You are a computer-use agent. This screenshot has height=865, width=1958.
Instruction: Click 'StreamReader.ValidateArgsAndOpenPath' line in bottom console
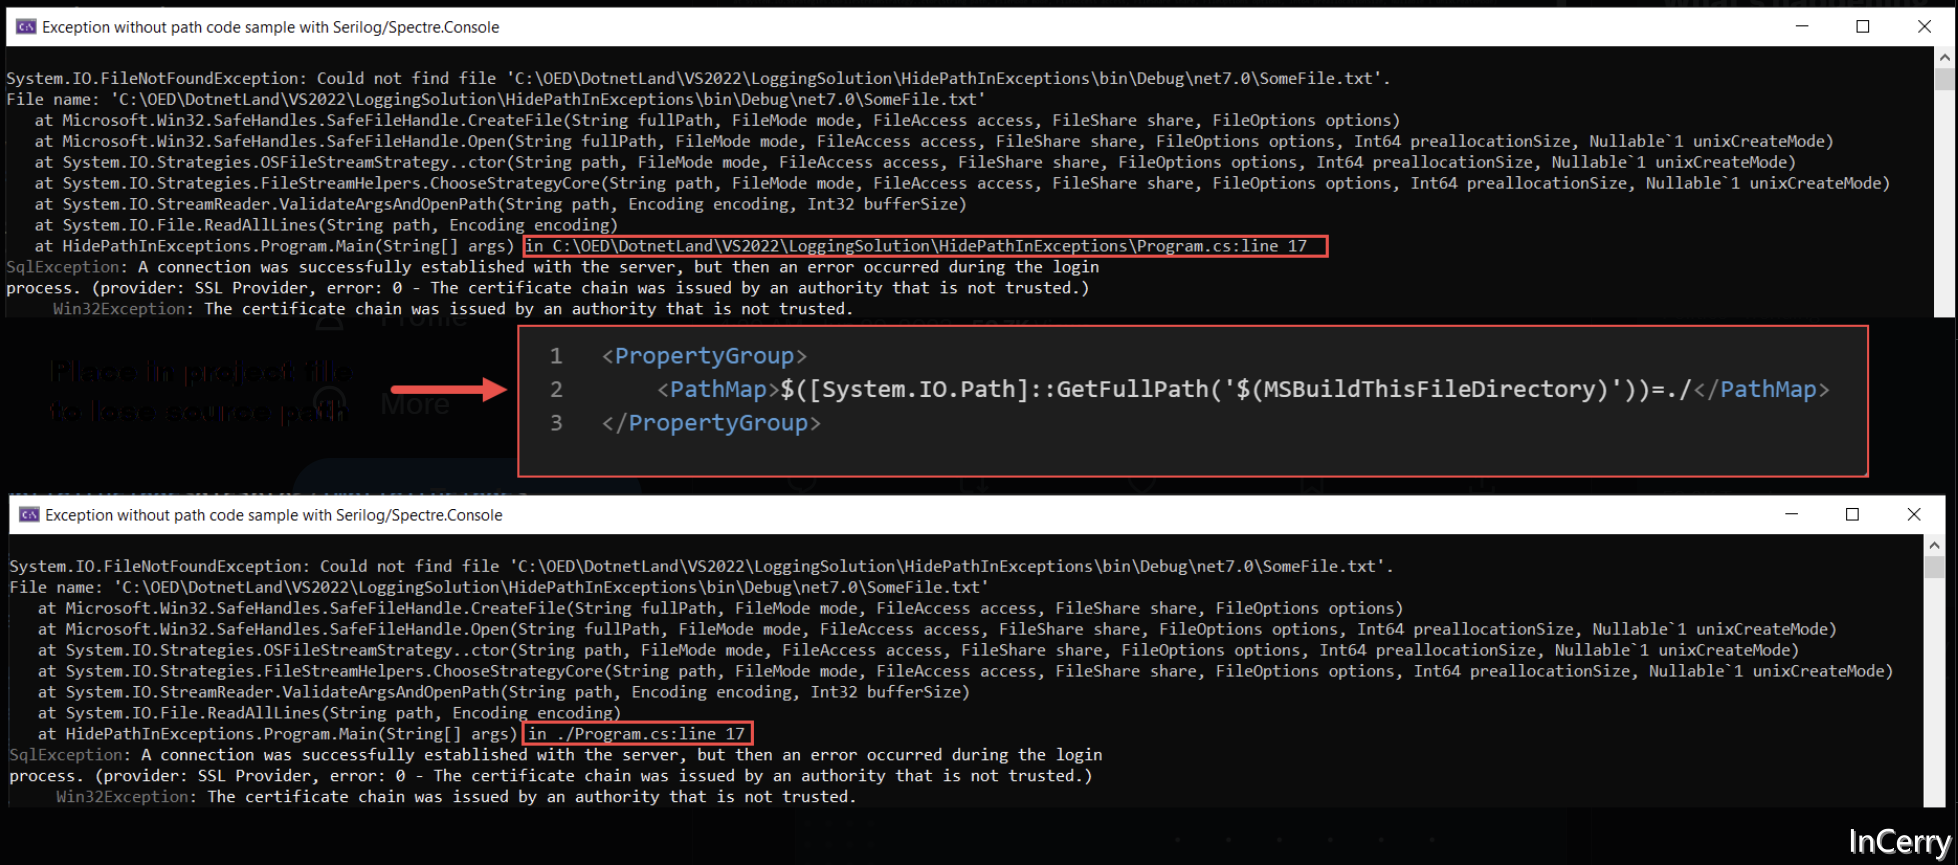tap(503, 692)
